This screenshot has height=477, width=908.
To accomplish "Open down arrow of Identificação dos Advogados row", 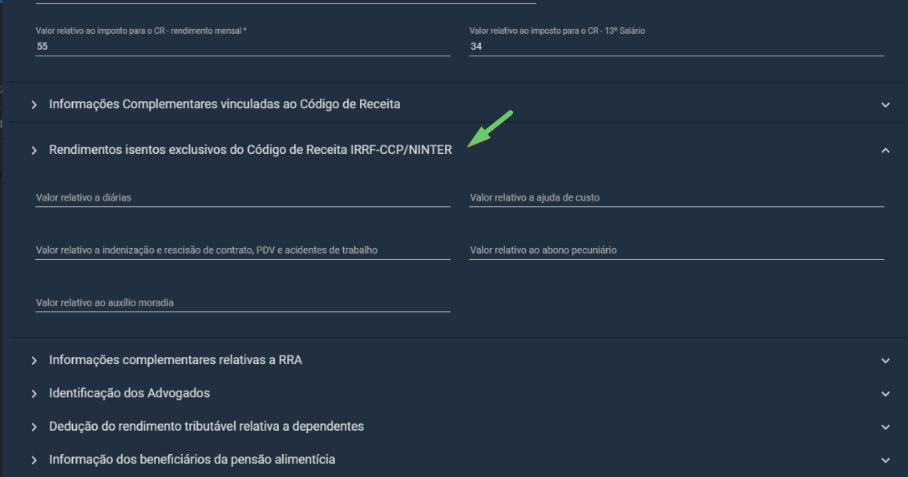I will [885, 394].
